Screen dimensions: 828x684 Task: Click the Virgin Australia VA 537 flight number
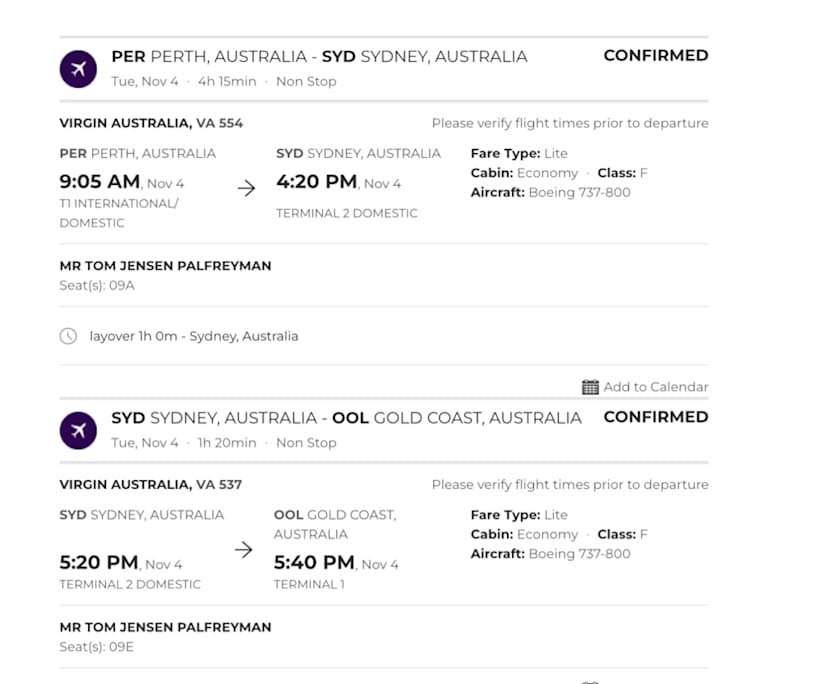tap(151, 484)
